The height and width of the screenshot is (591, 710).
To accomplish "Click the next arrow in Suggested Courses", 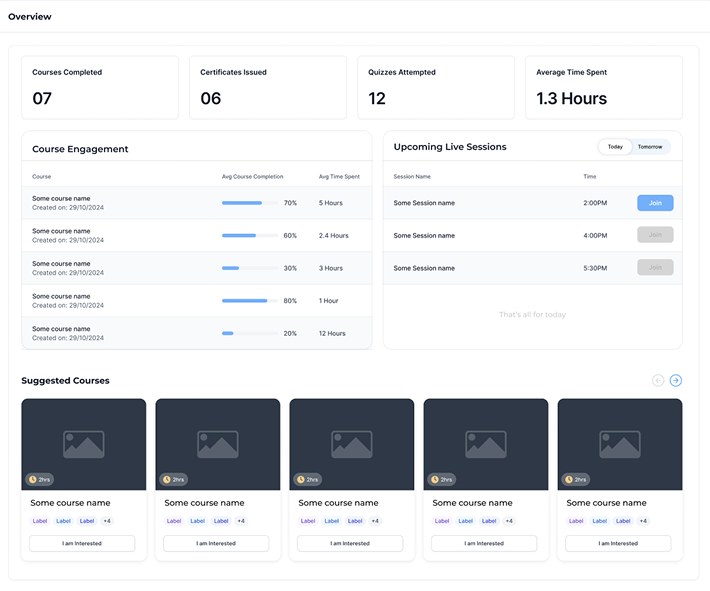I will pos(676,380).
